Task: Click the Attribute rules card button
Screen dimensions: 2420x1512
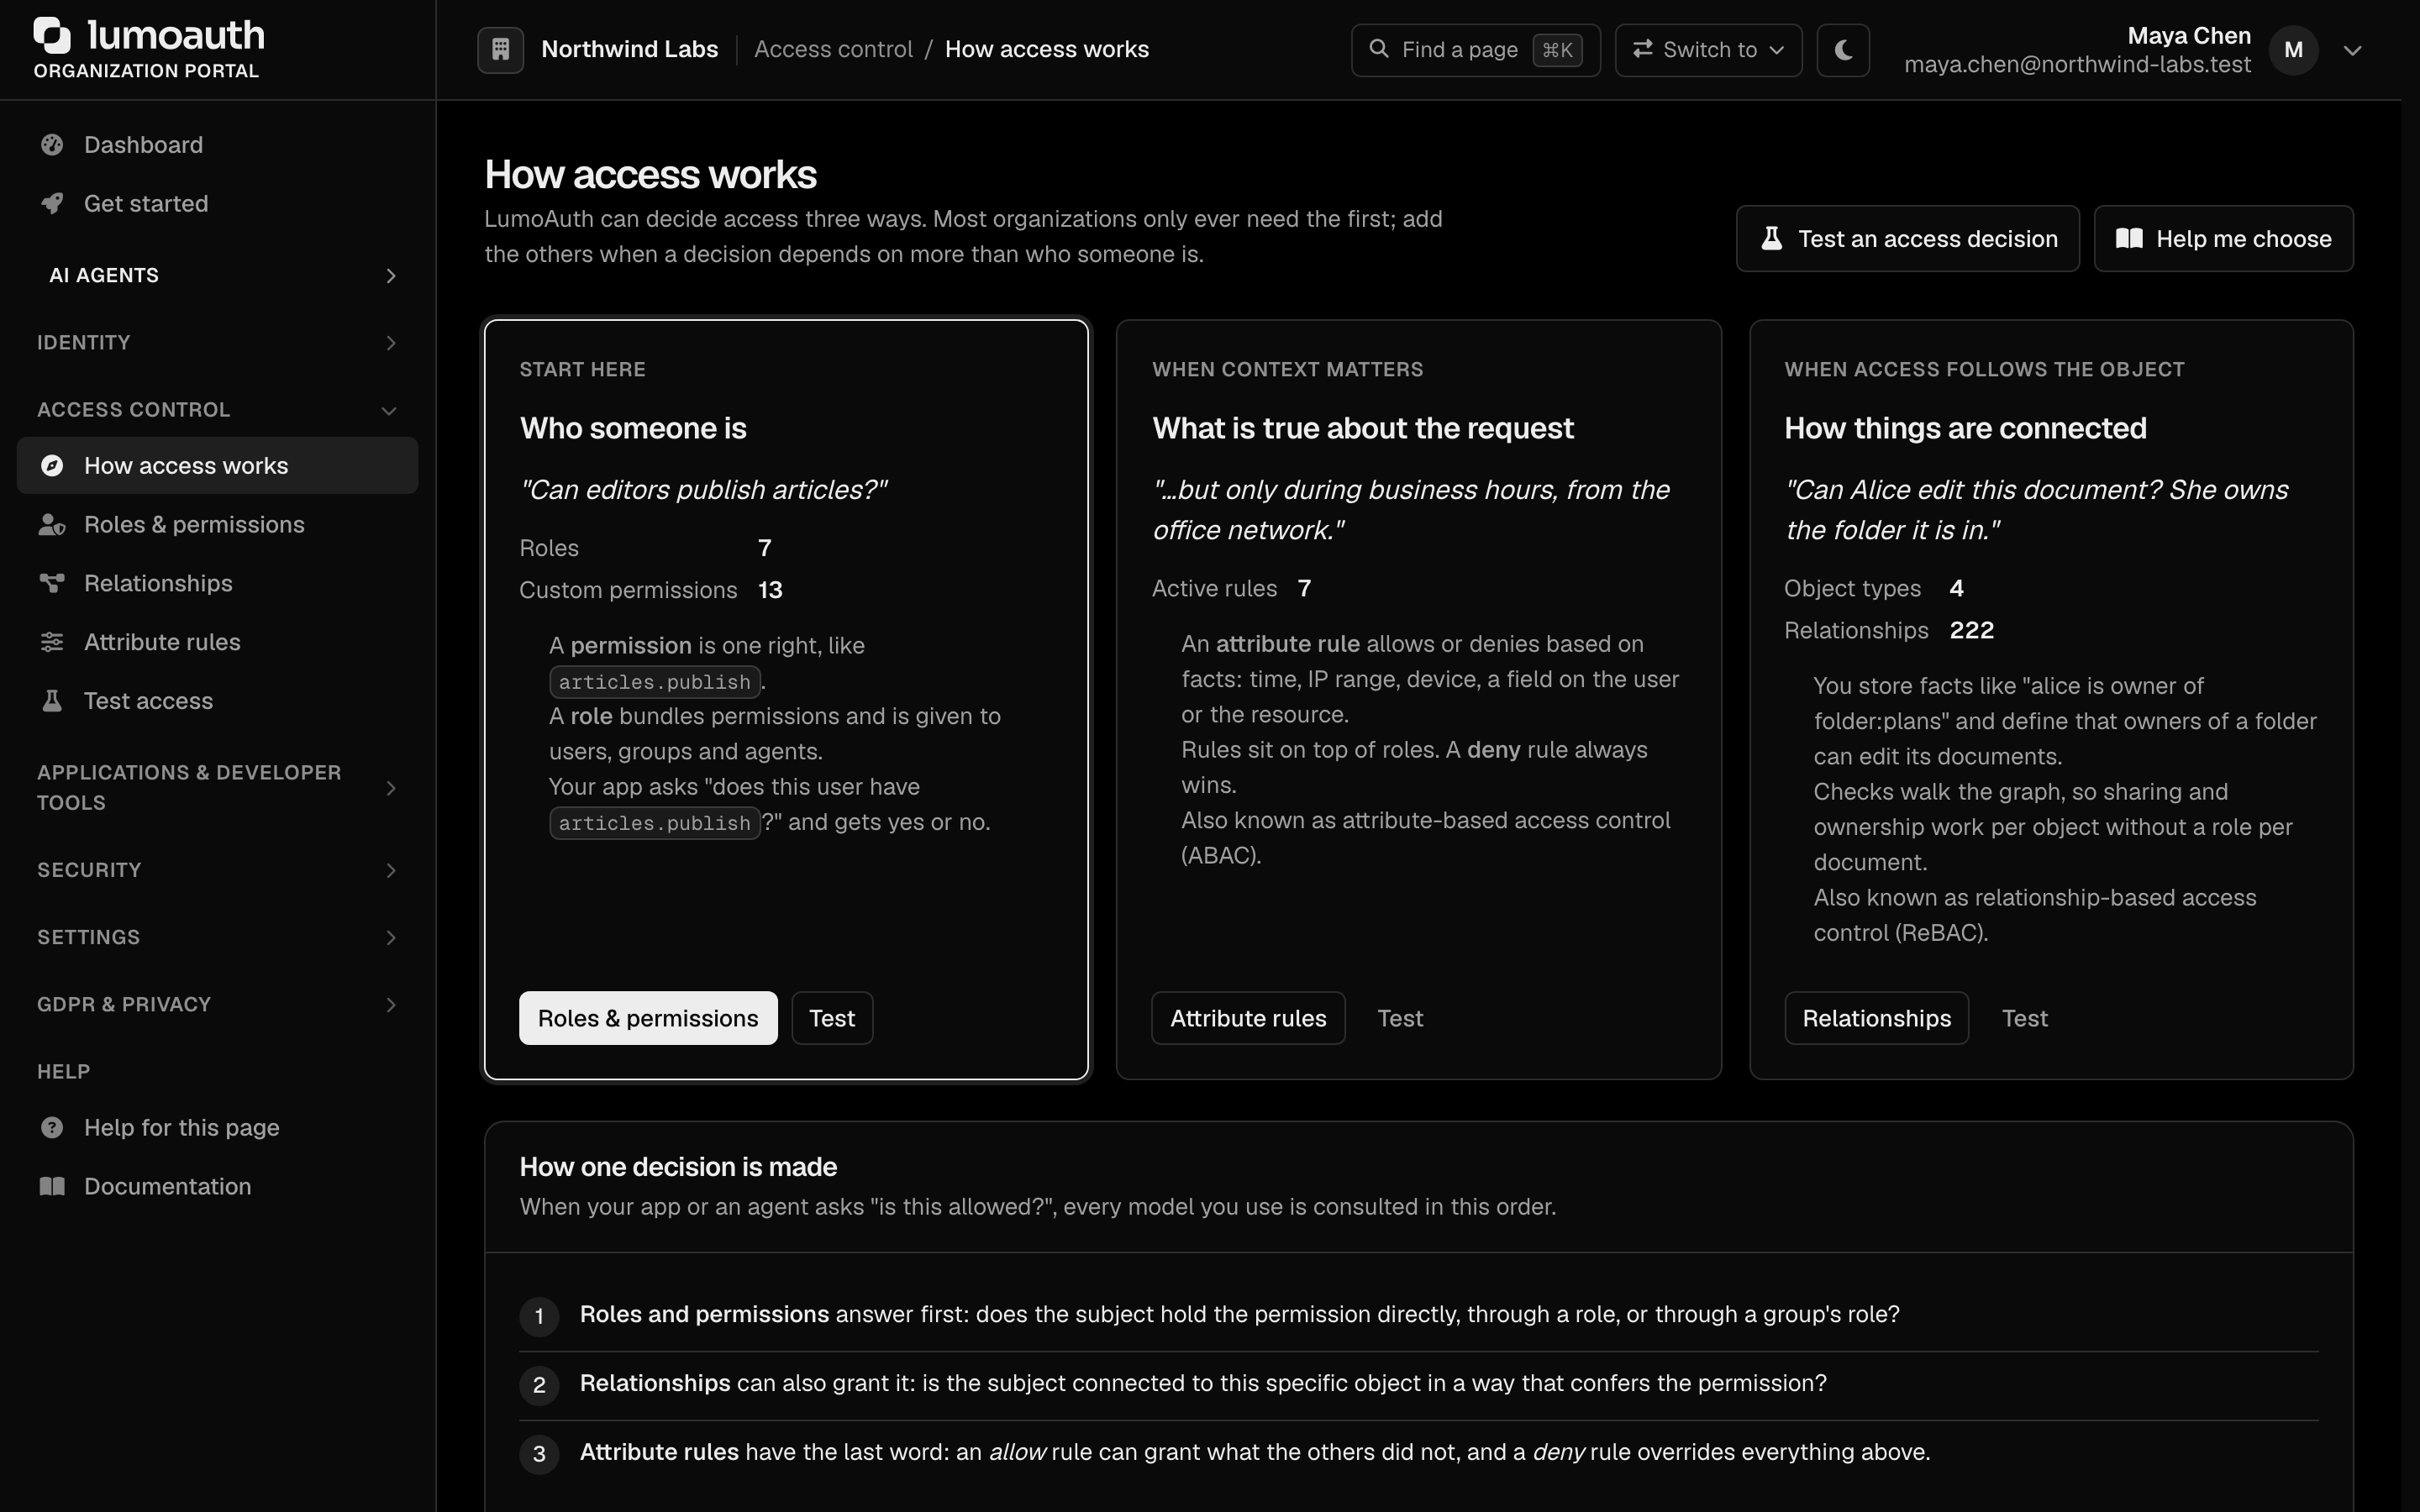Action: click(x=1248, y=1018)
